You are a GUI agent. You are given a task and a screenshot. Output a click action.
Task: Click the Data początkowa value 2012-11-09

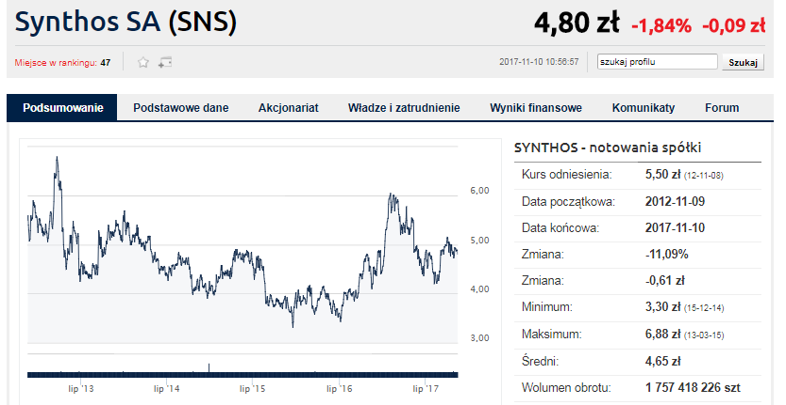click(675, 201)
